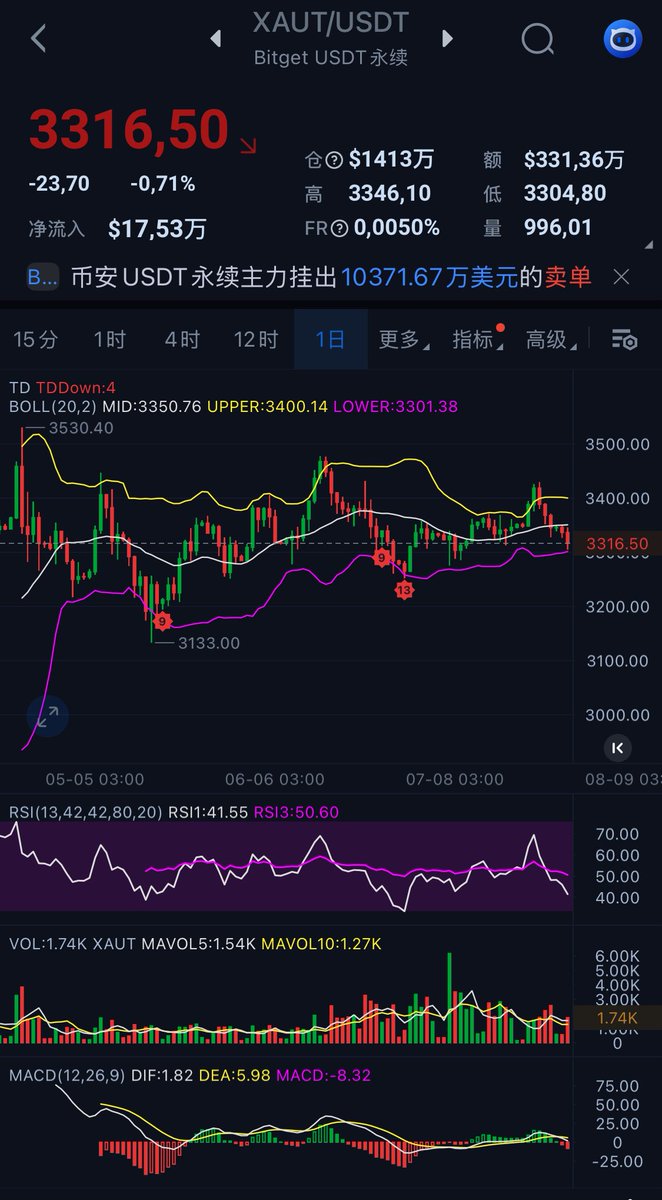Viewport: 662px width, 1200px height.
Task: Tap the 06-06 03:00 date label
Action: pyautogui.click(x=274, y=779)
